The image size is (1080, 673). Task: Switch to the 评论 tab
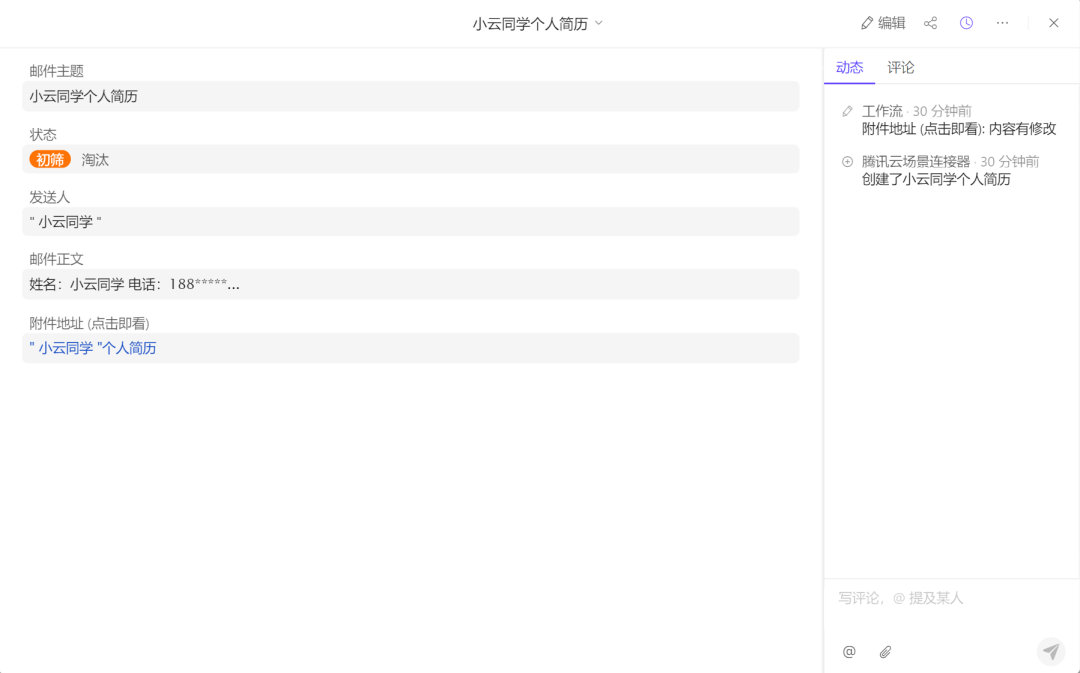(x=901, y=68)
